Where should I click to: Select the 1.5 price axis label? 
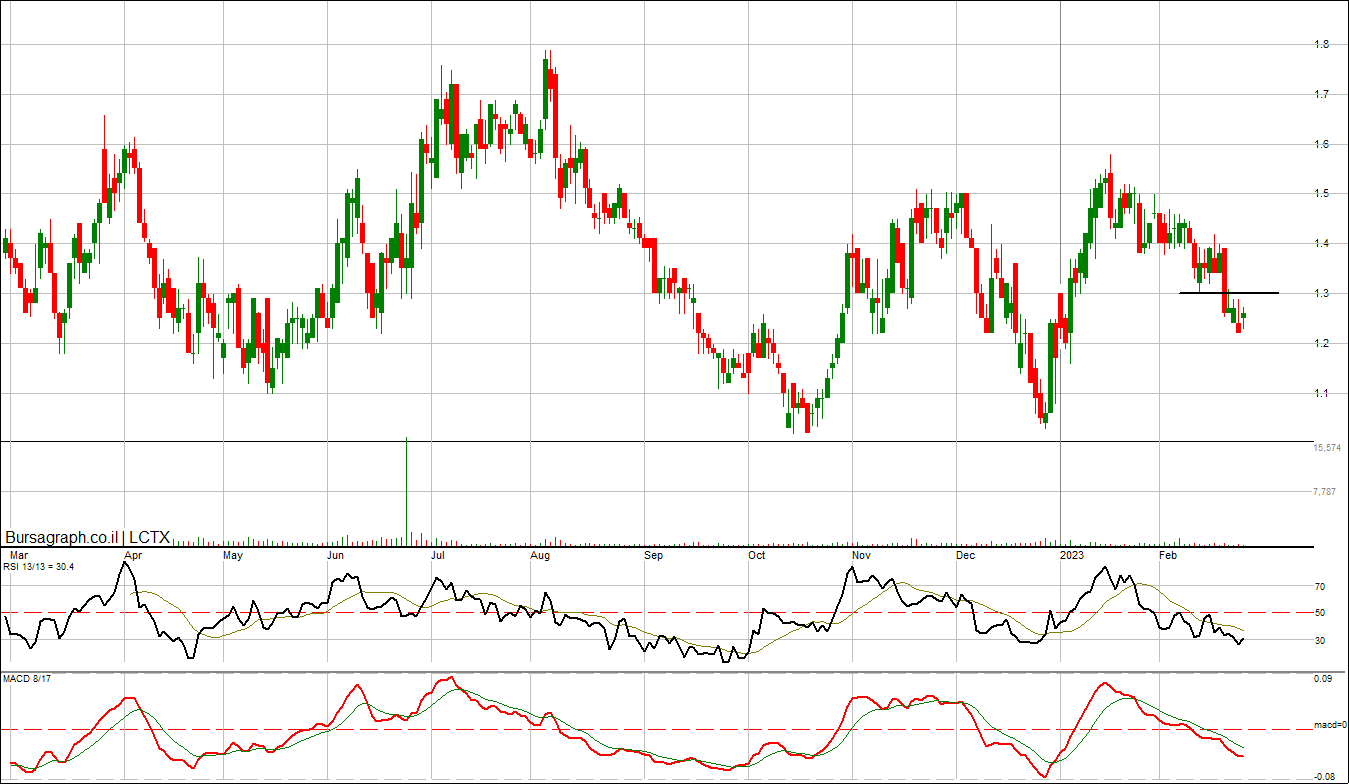point(1321,194)
